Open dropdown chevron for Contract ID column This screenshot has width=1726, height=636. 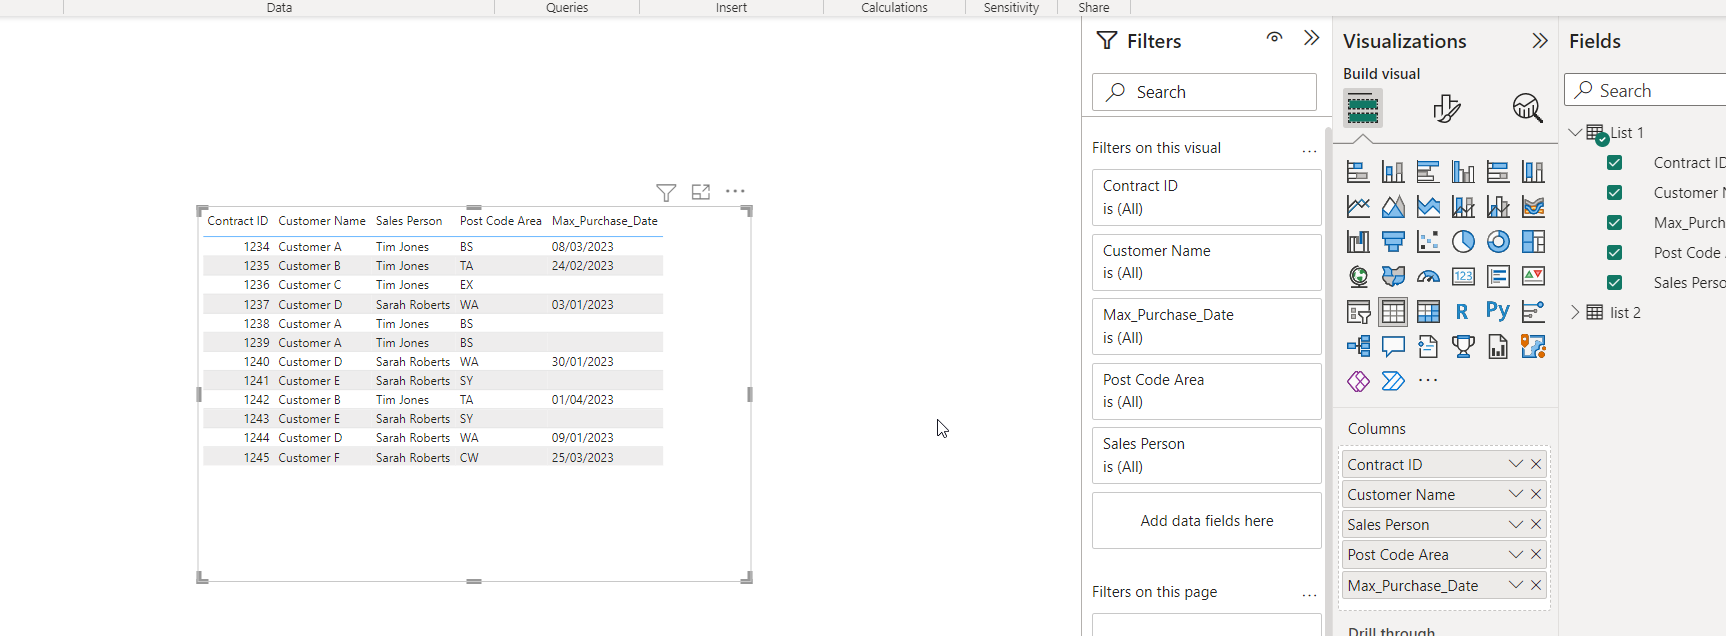point(1516,464)
